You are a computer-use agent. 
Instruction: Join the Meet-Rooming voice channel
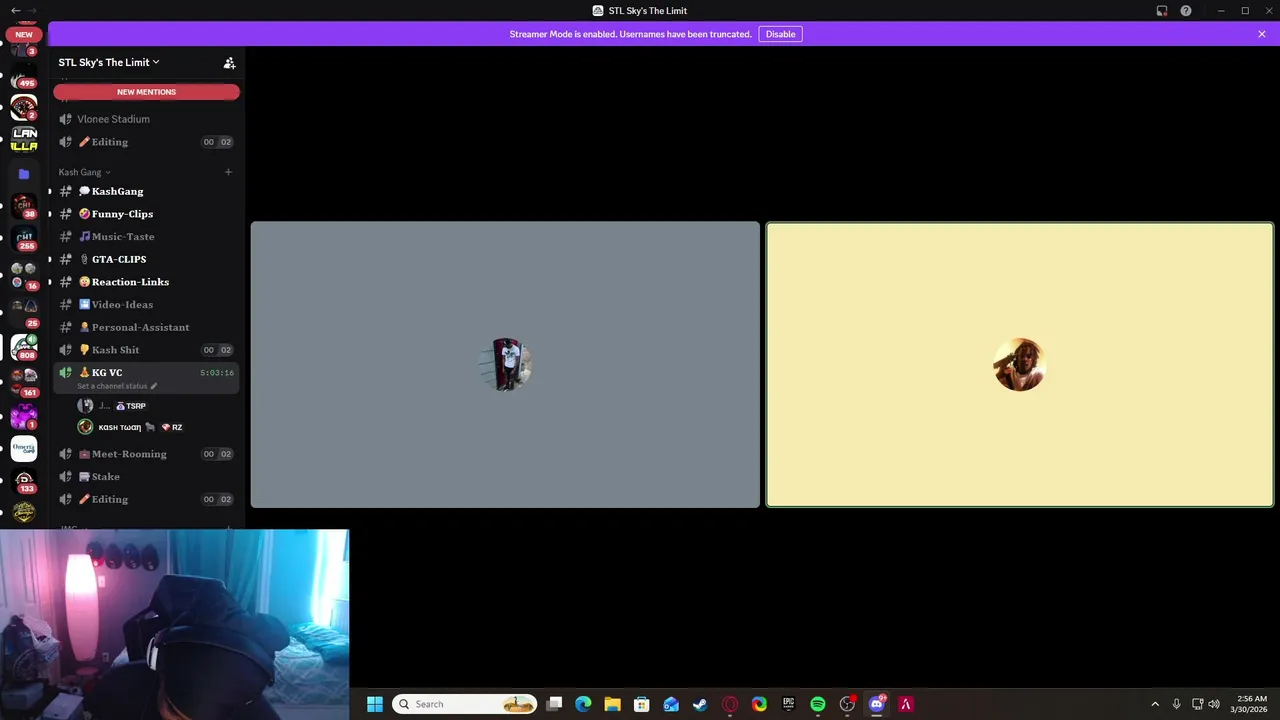(x=146, y=454)
